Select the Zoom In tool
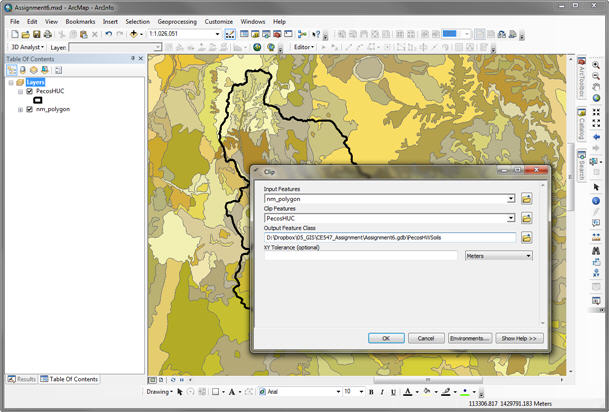 coord(596,65)
